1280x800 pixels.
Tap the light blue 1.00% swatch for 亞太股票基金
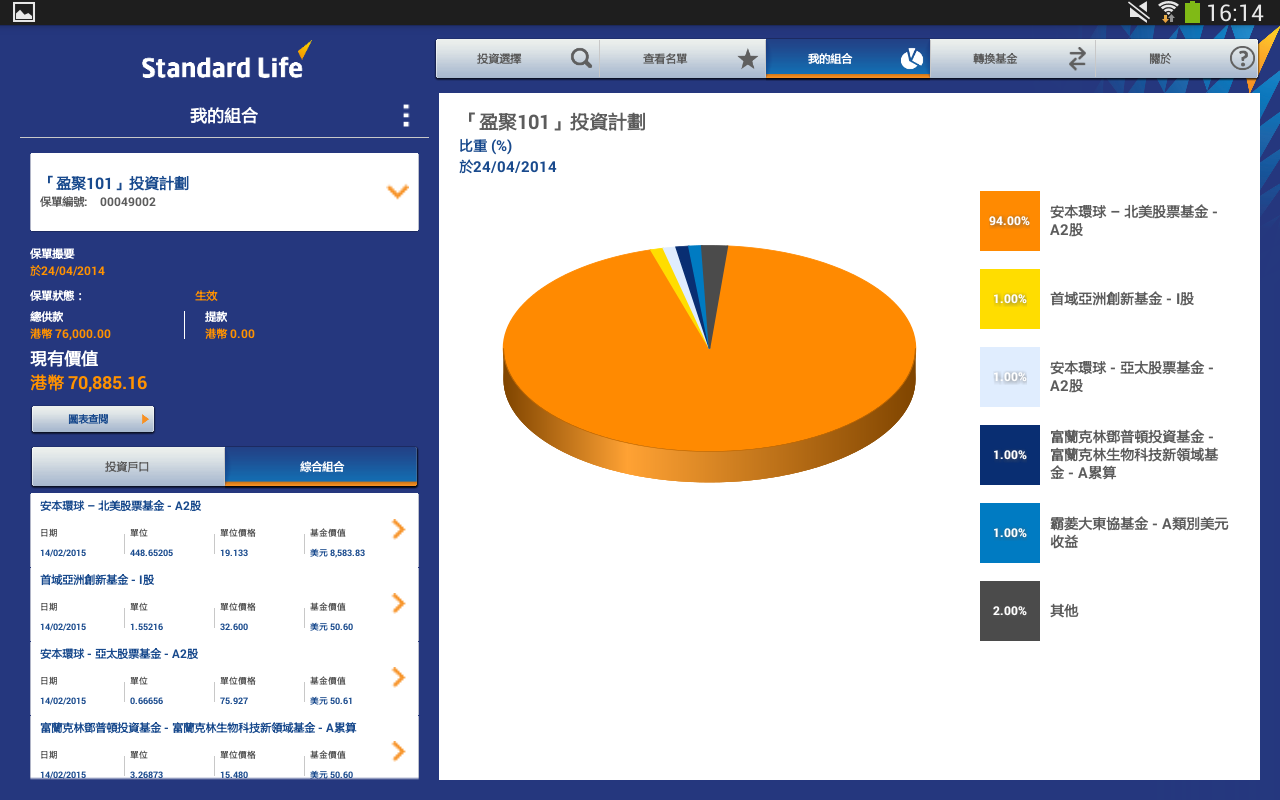pyautogui.click(x=1010, y=377)
